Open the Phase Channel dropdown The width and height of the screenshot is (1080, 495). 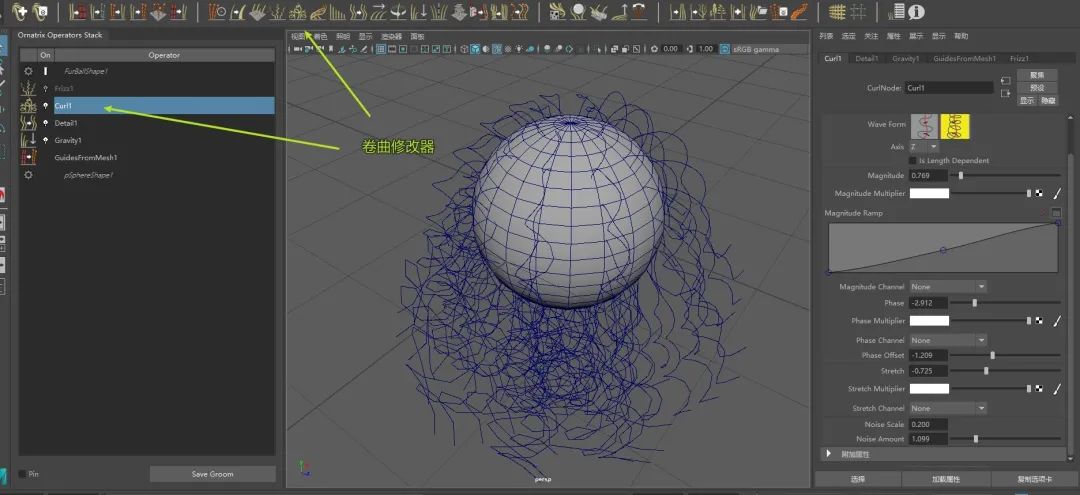pos(948,340)
